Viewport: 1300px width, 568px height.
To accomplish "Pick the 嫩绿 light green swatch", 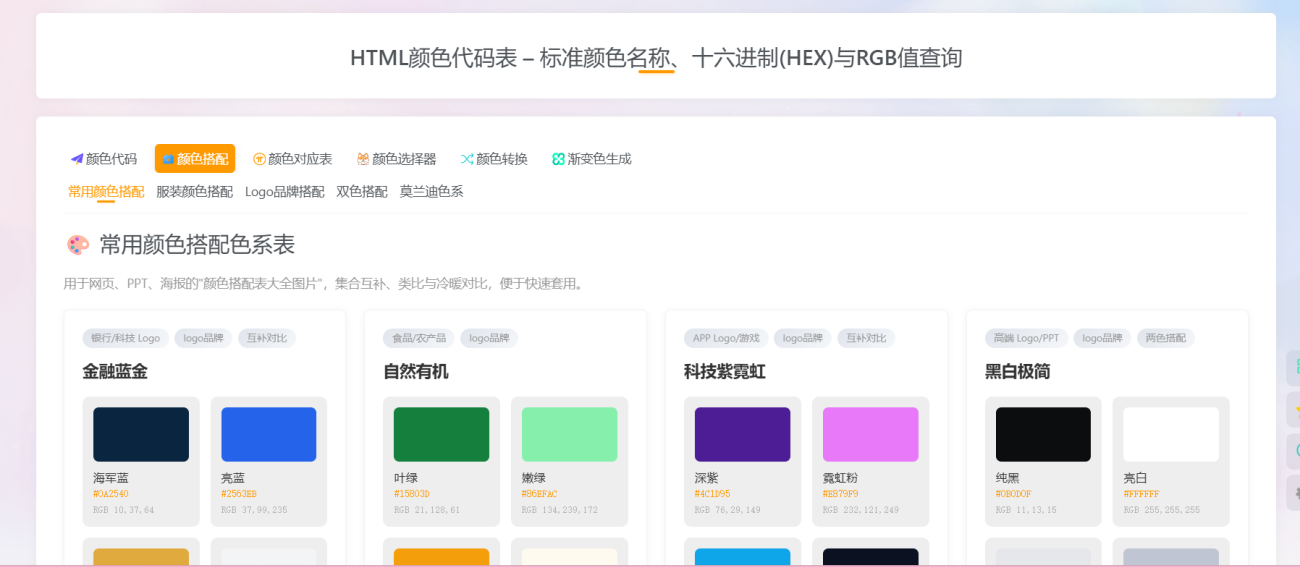I will pyautogui.click(x=569, y=434).
